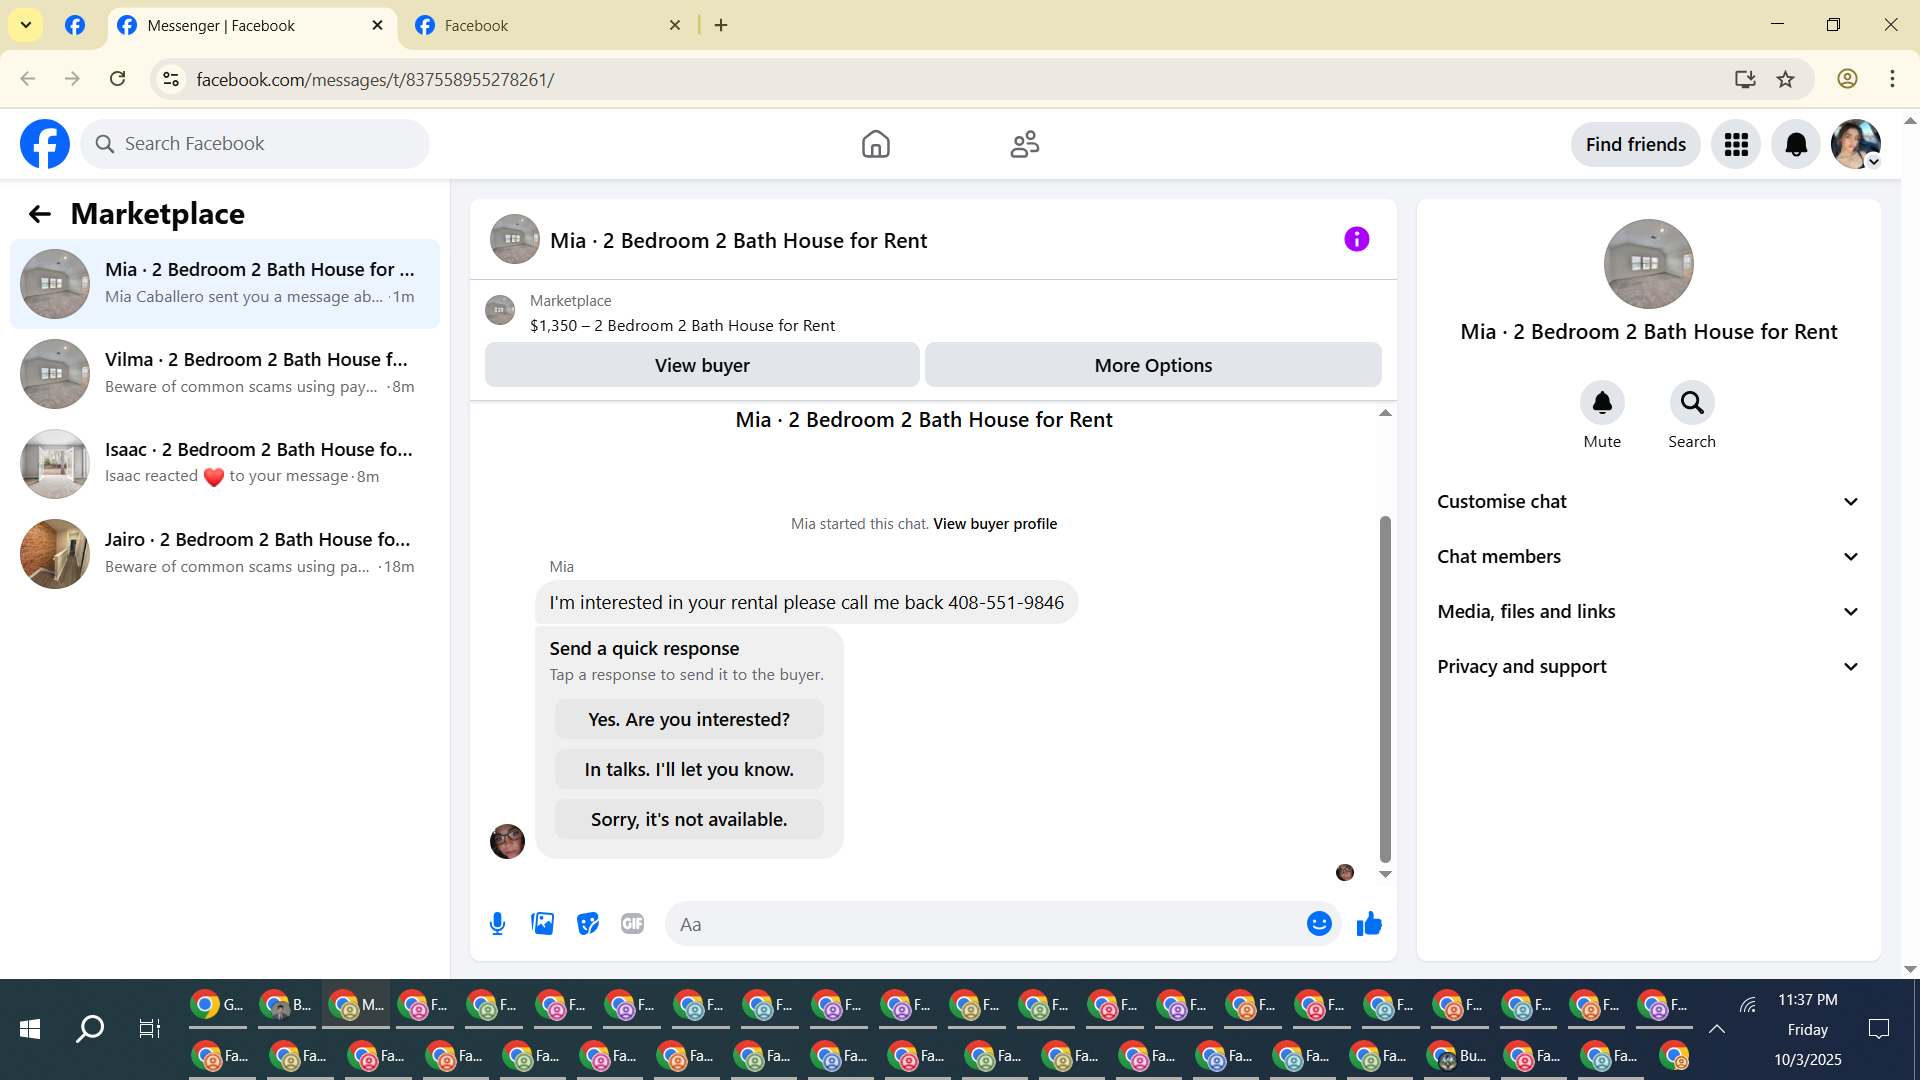Click the message input box

(985, 924)
